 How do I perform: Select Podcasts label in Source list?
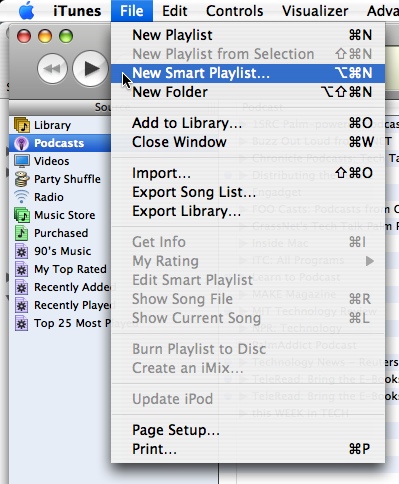click(x=59, y=143)
